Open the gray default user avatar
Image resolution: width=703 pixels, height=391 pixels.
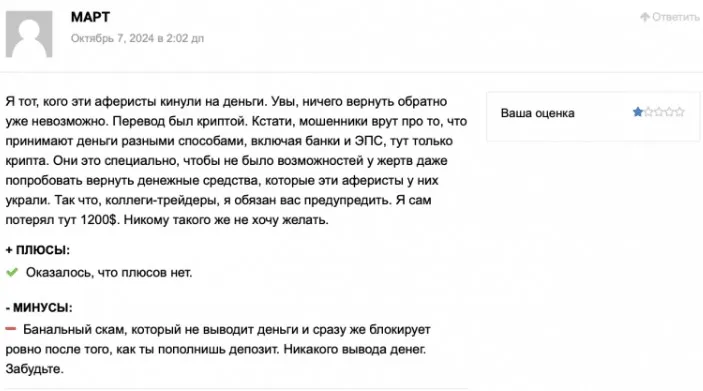29,34
